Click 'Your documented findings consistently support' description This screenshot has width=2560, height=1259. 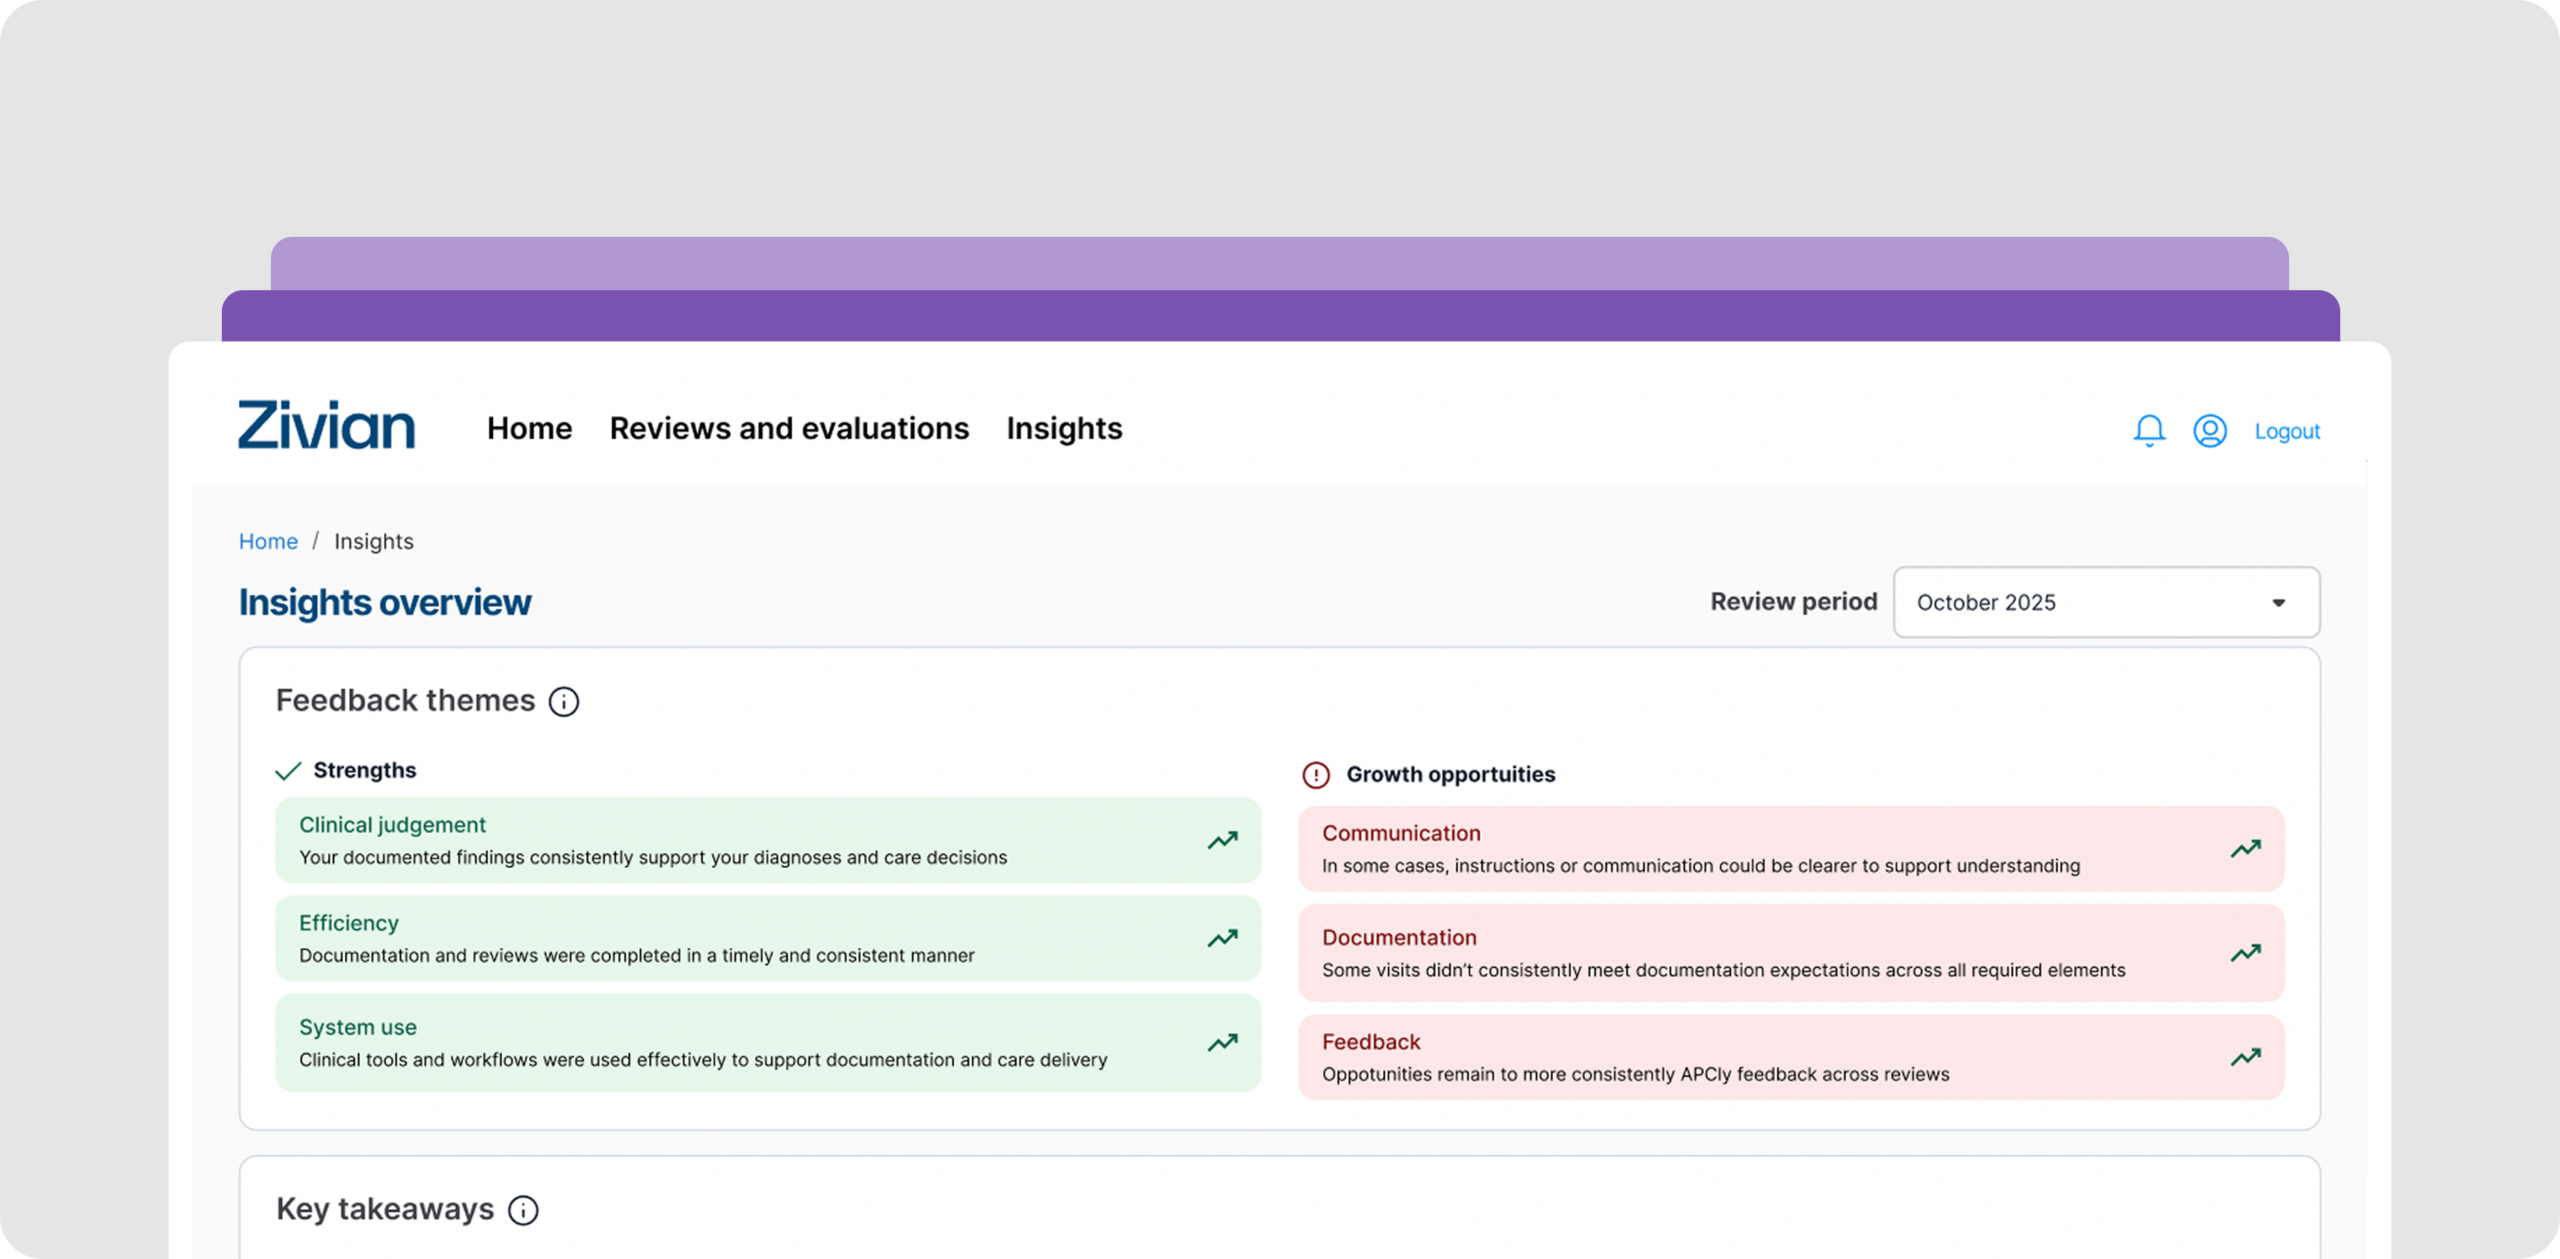(x=653, y=857)
